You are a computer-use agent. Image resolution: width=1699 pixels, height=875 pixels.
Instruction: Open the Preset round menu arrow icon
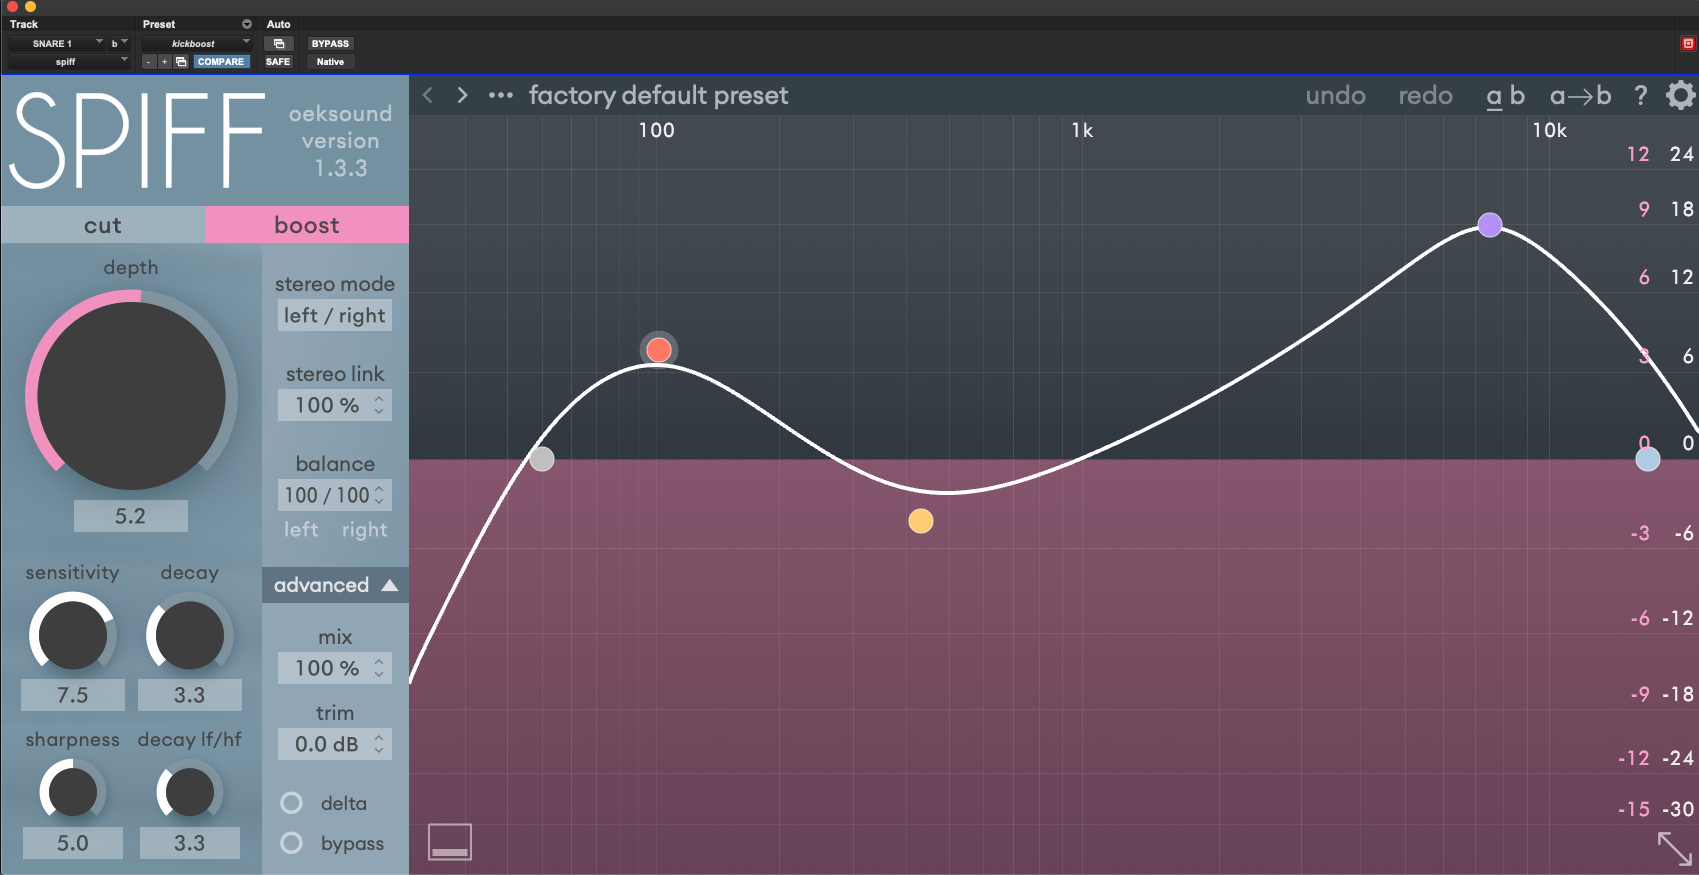(247, 24)
